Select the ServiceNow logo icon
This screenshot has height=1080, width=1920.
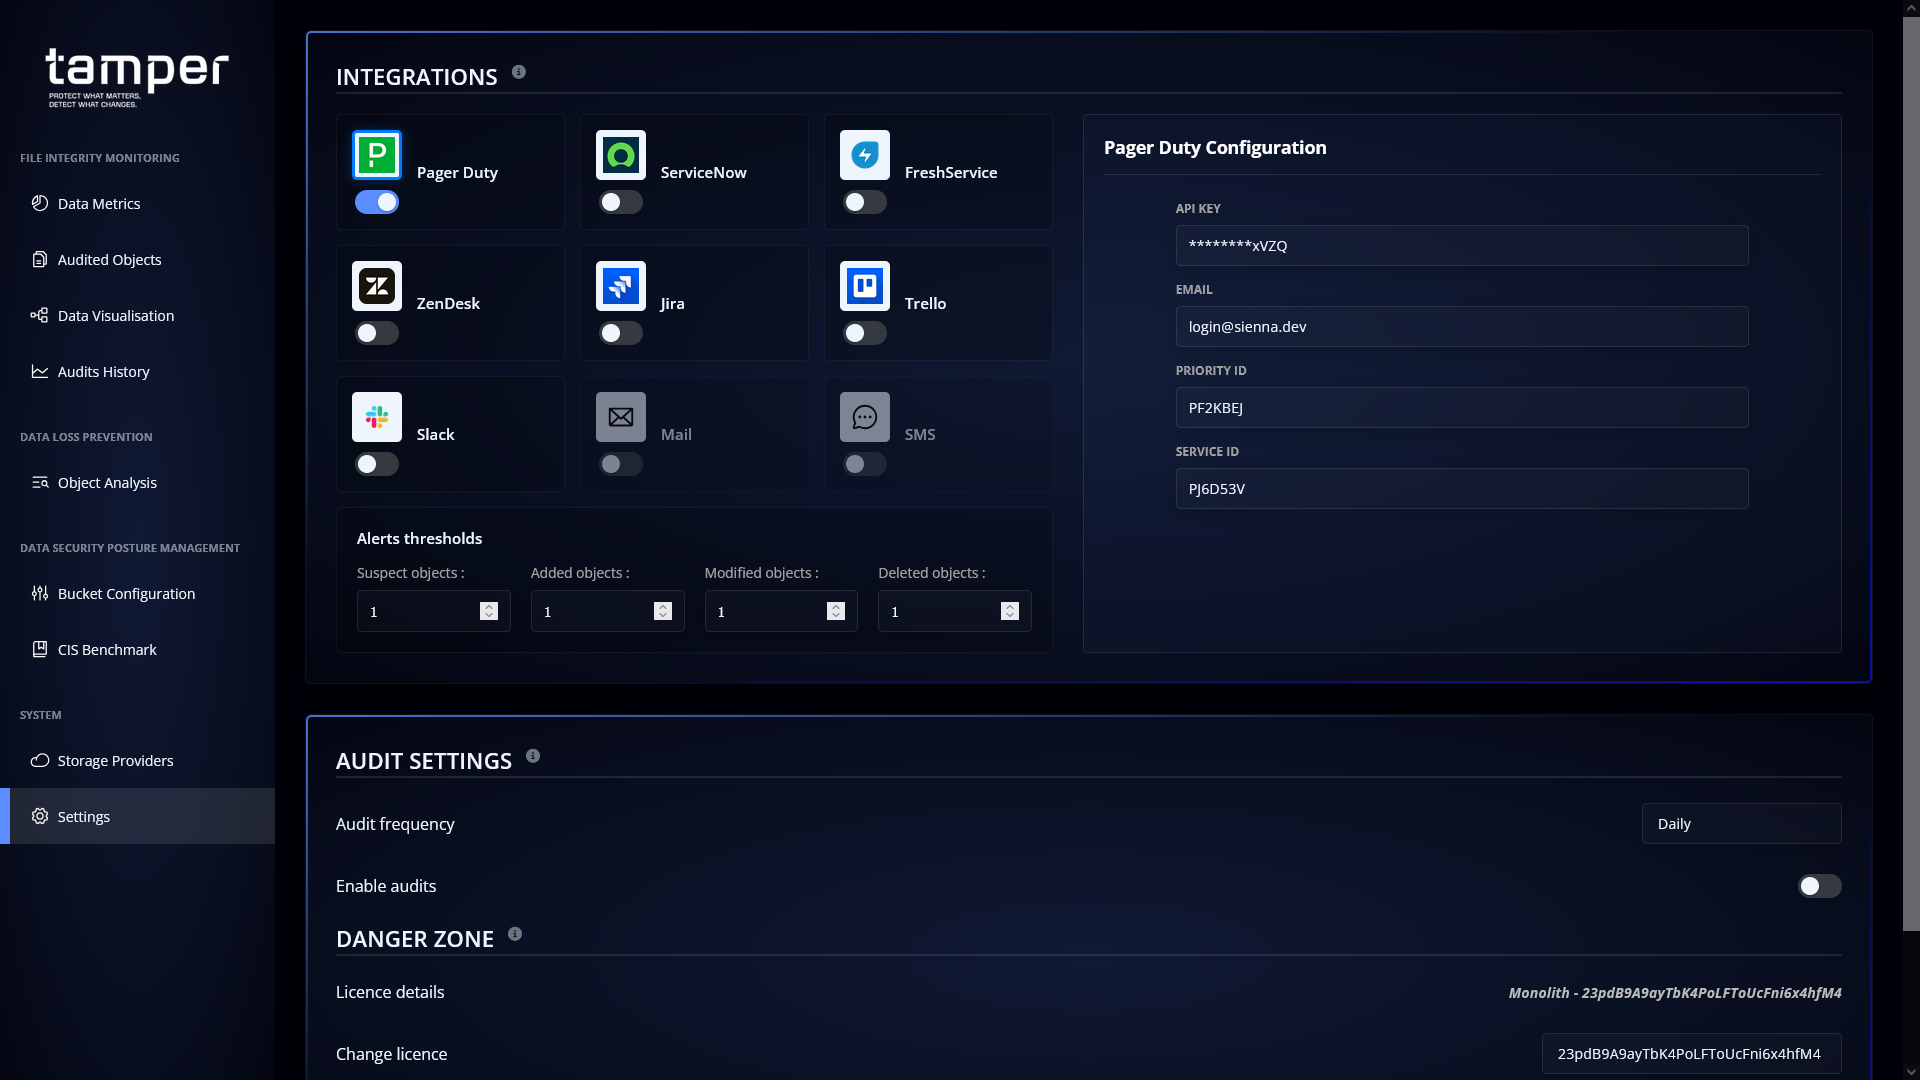pos(620,155)
